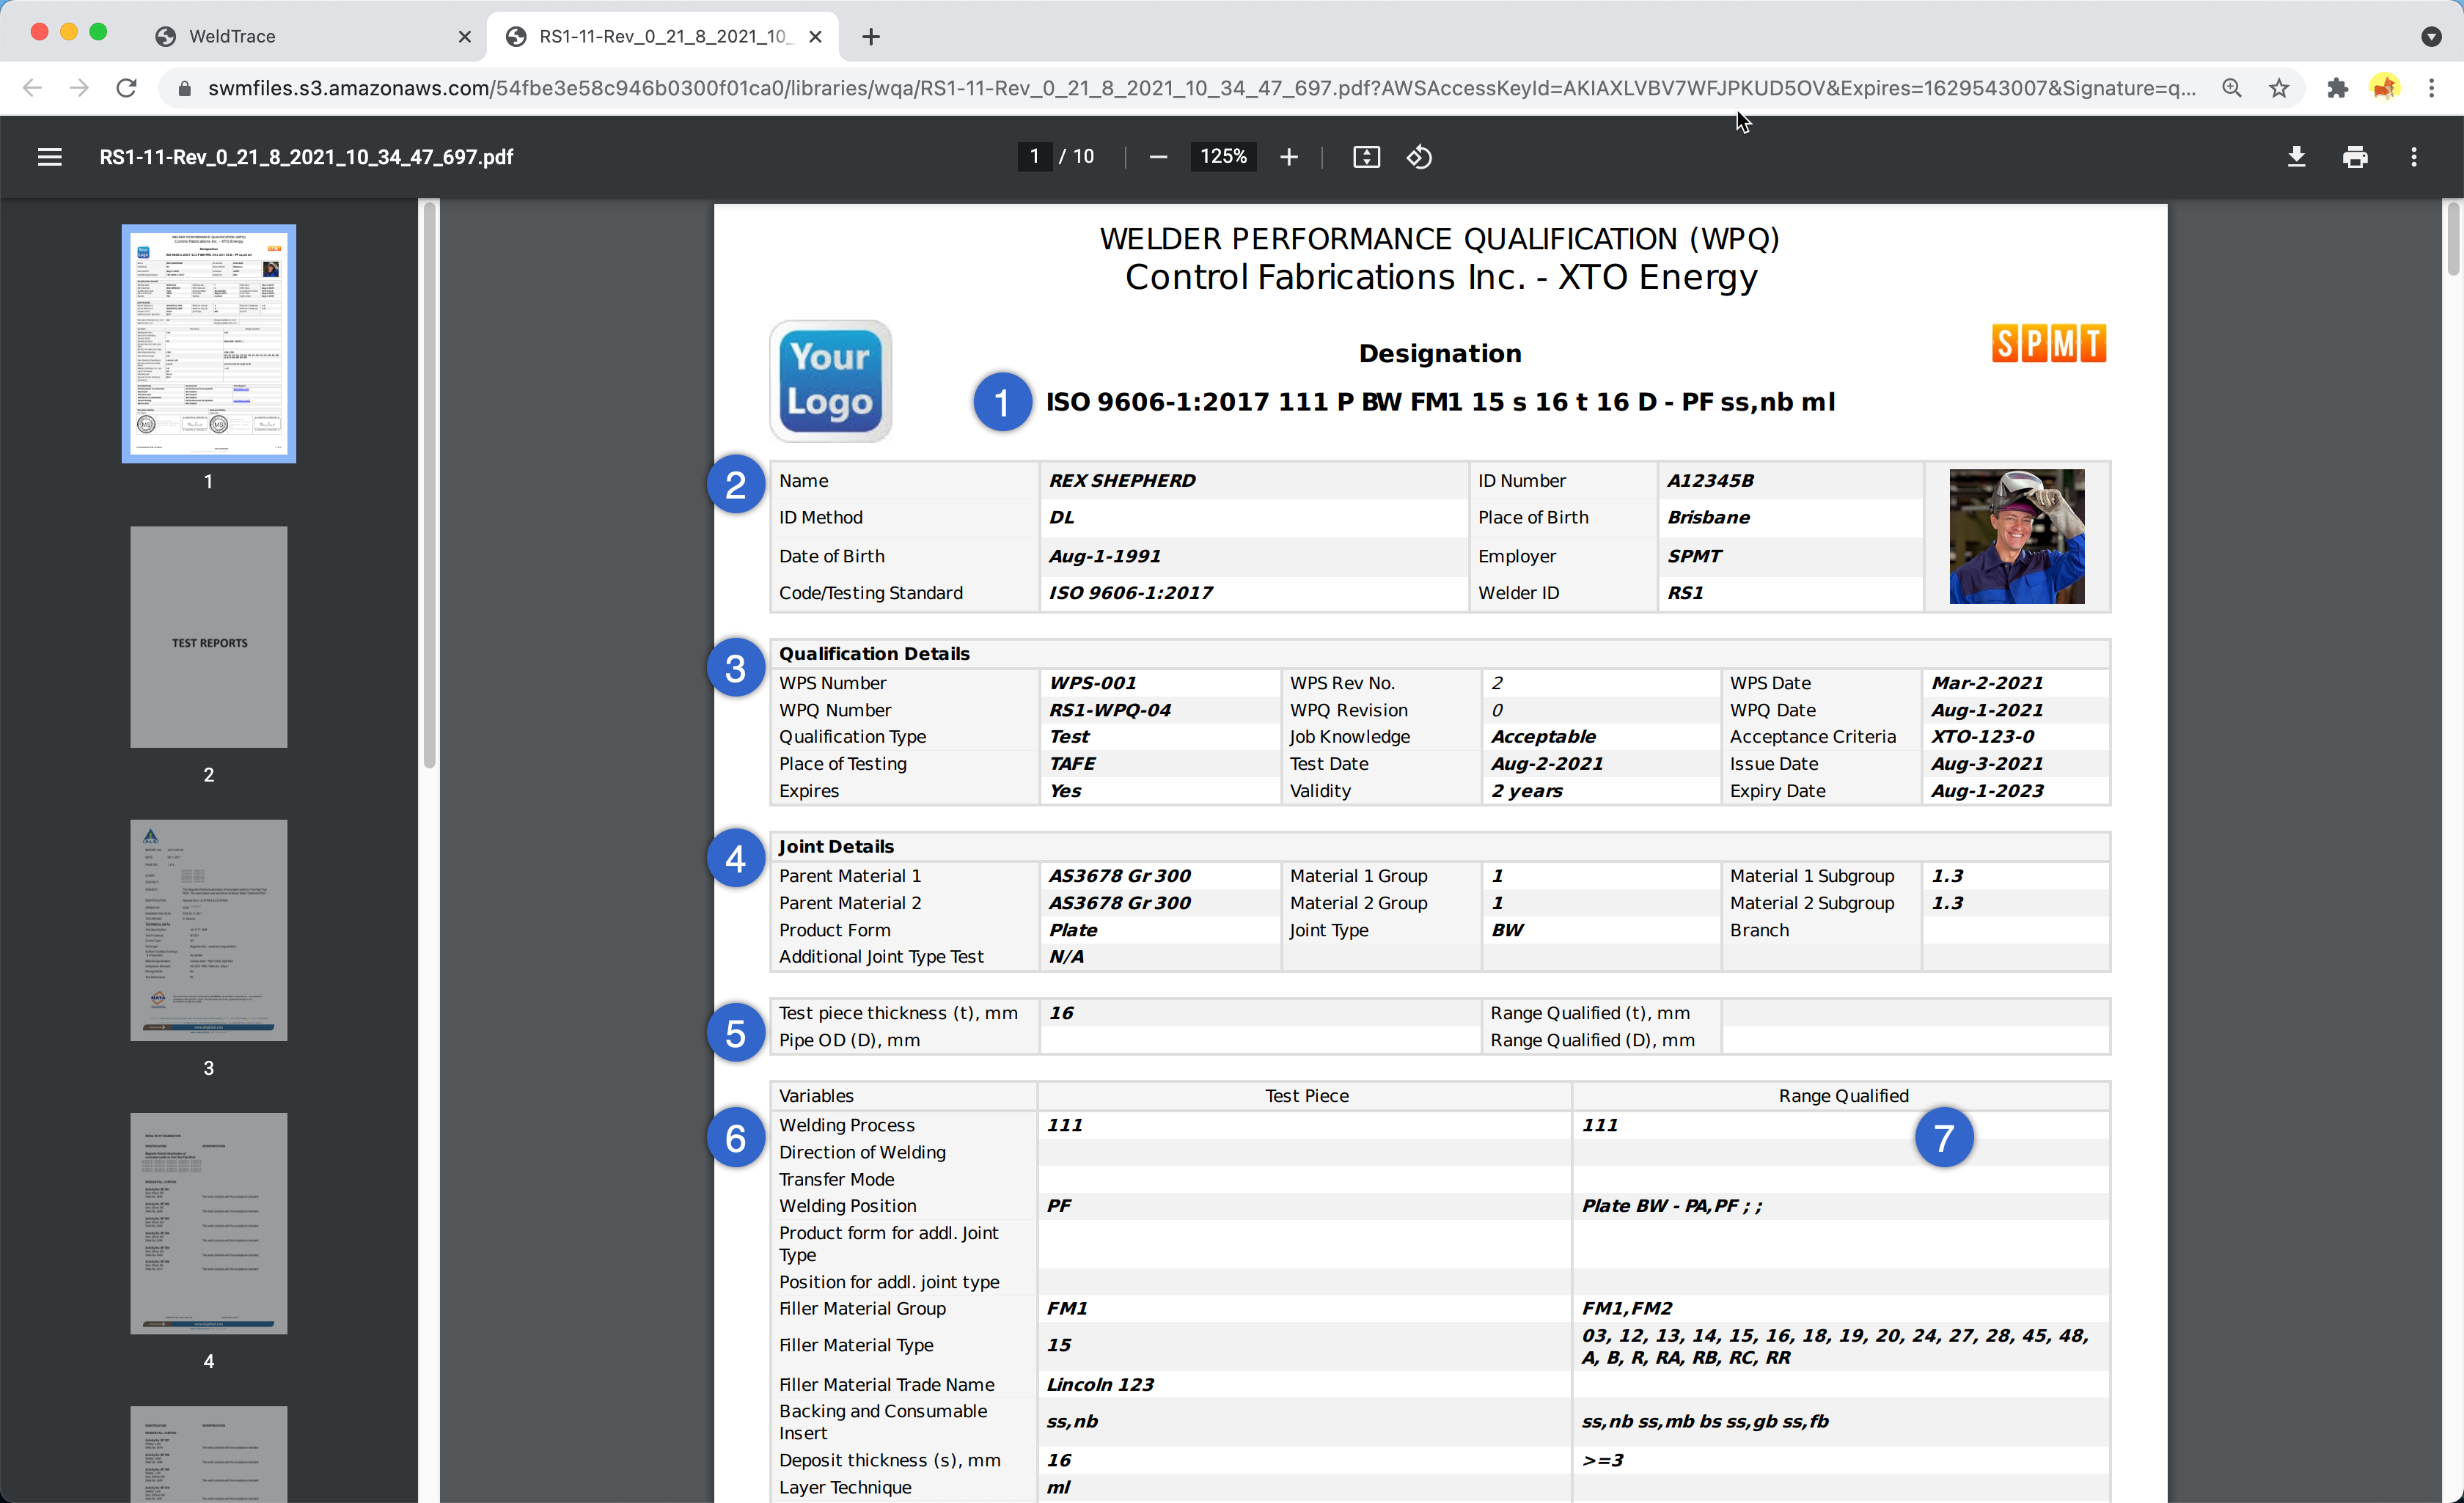This screenshot has width=2464, height=1503.
Task: Click the WPS Date value Mar-2-2021
Action: click(1987, 683)
